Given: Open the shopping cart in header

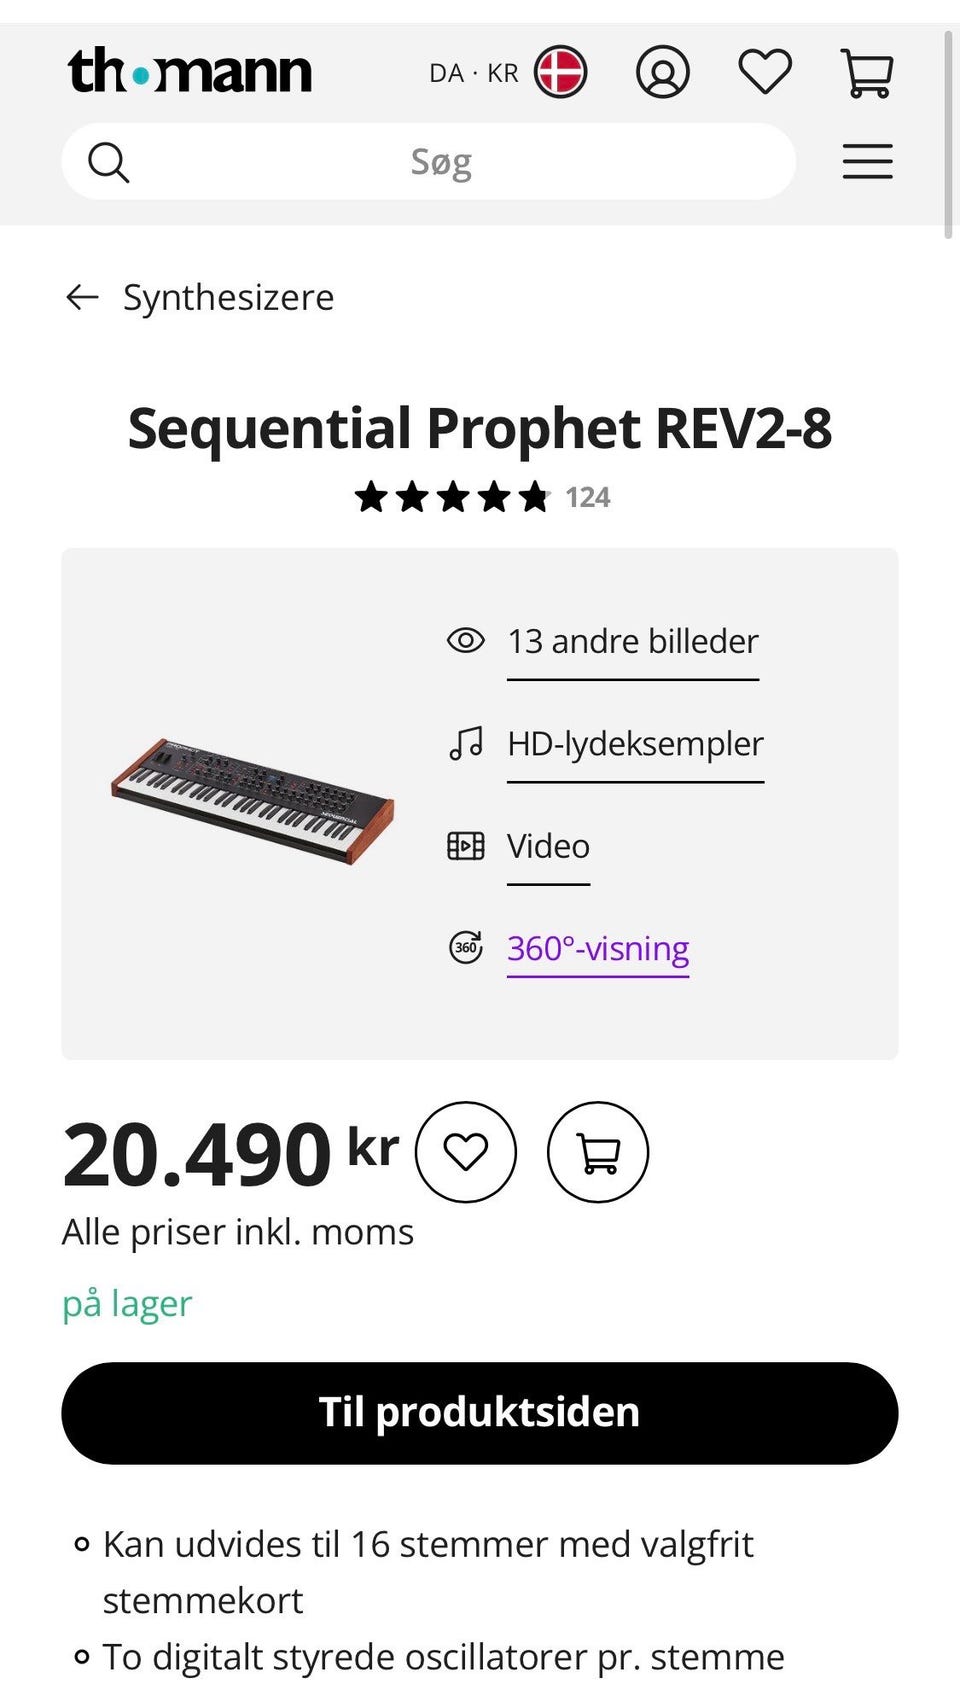Looking at the screenshot, I should click(867, 73).
